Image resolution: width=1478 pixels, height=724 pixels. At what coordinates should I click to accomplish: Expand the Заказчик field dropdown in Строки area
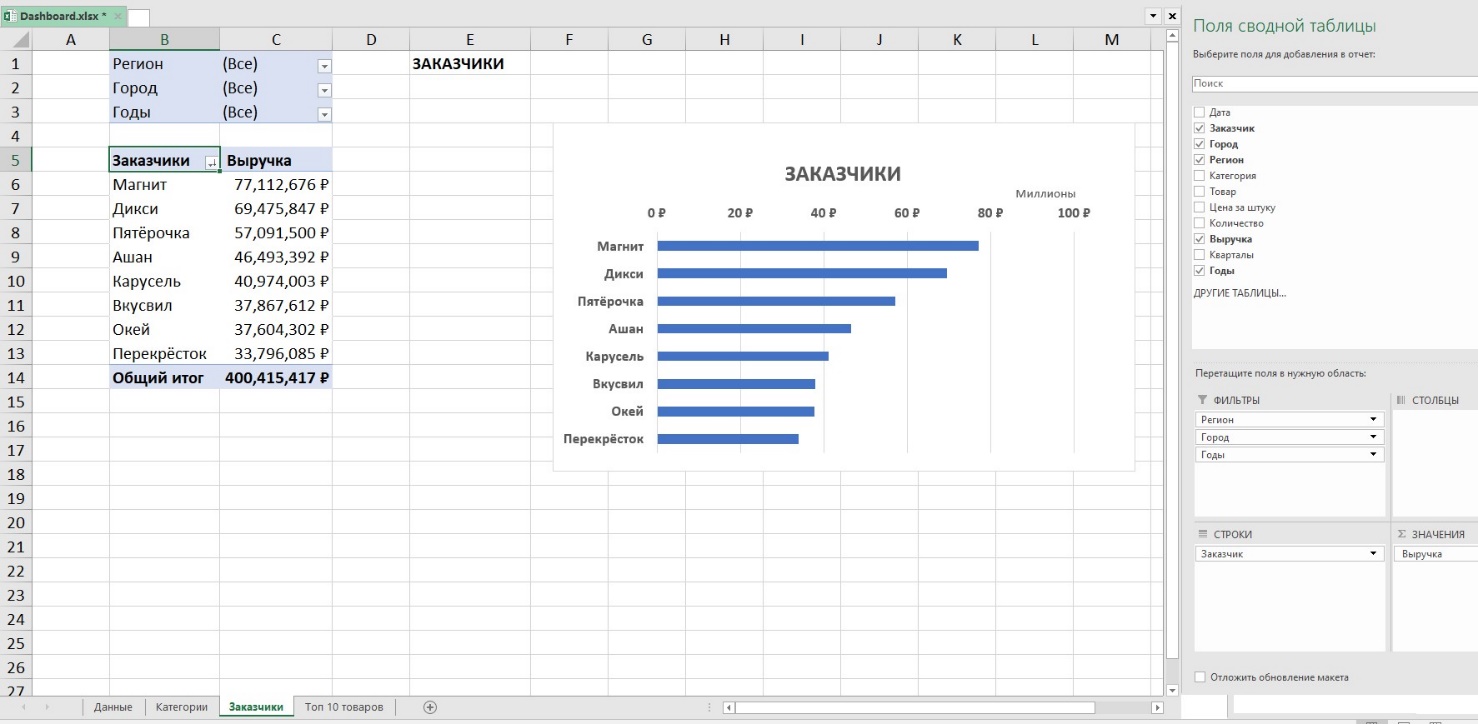1374,554
